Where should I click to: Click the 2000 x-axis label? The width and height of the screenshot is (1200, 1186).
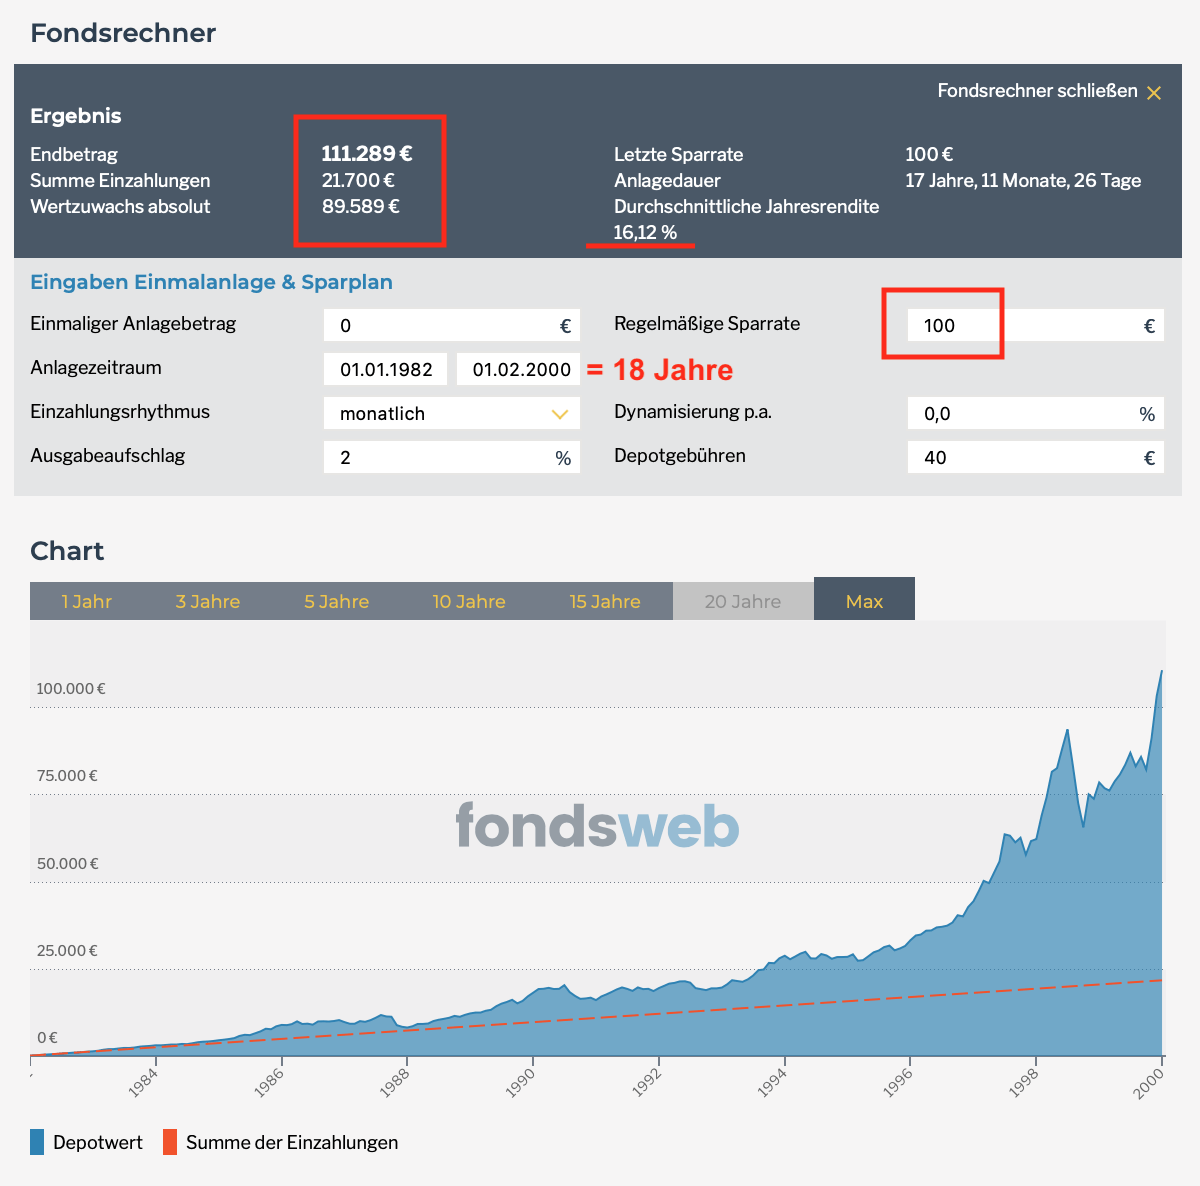(x=1149, y=1082)
